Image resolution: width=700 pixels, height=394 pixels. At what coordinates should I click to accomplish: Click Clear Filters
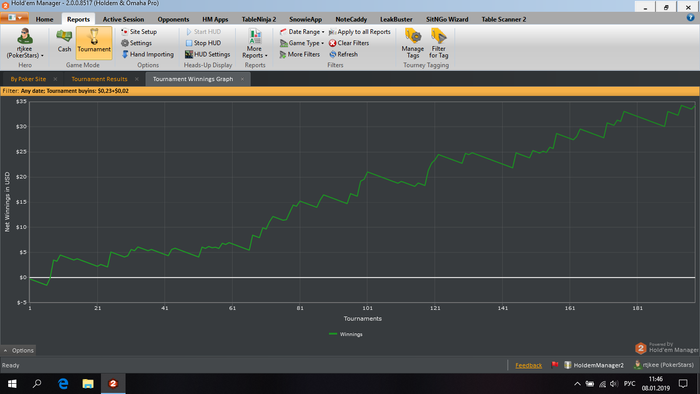click(x=349, y=43)
